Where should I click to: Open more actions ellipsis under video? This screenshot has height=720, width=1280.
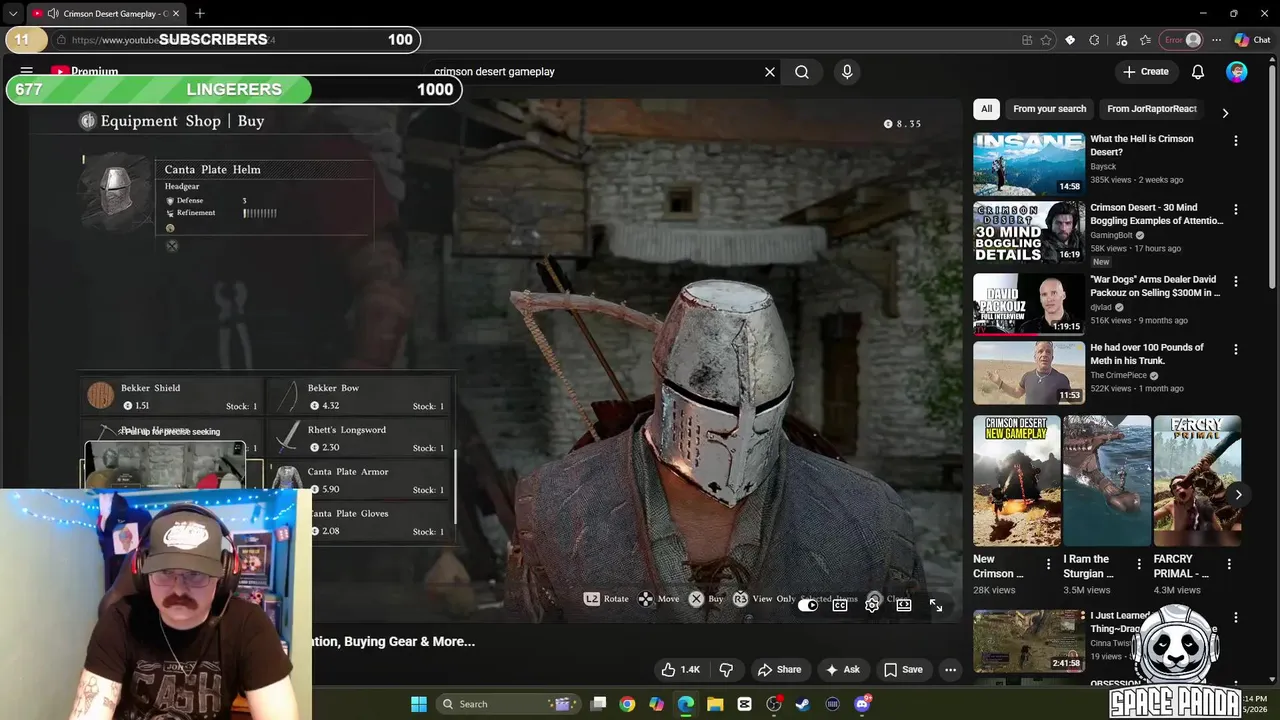point(951,670)
